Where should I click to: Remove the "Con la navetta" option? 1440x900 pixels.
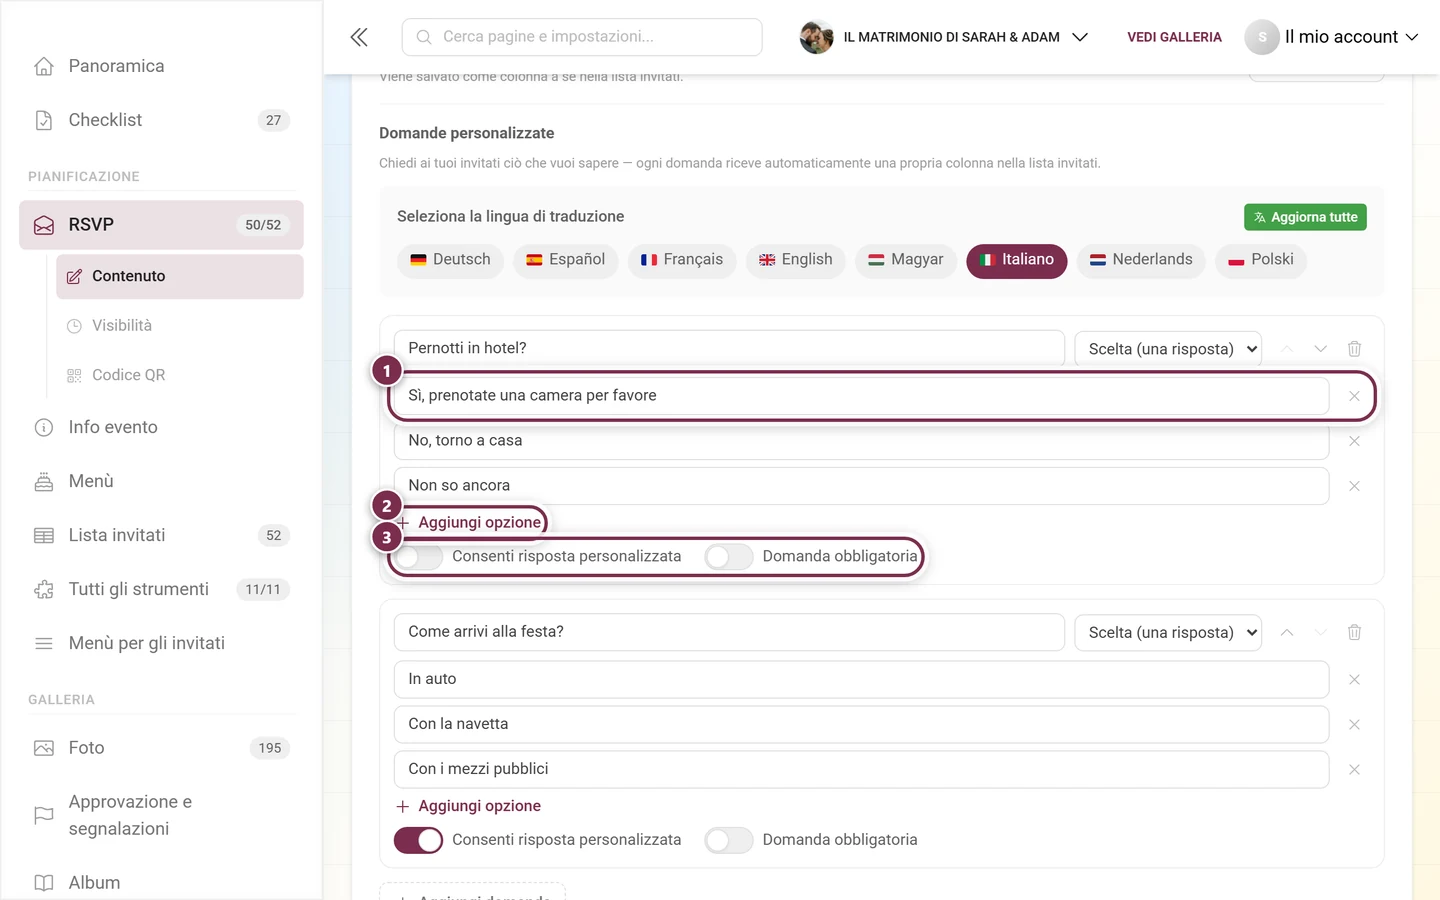click(1354, 725)
